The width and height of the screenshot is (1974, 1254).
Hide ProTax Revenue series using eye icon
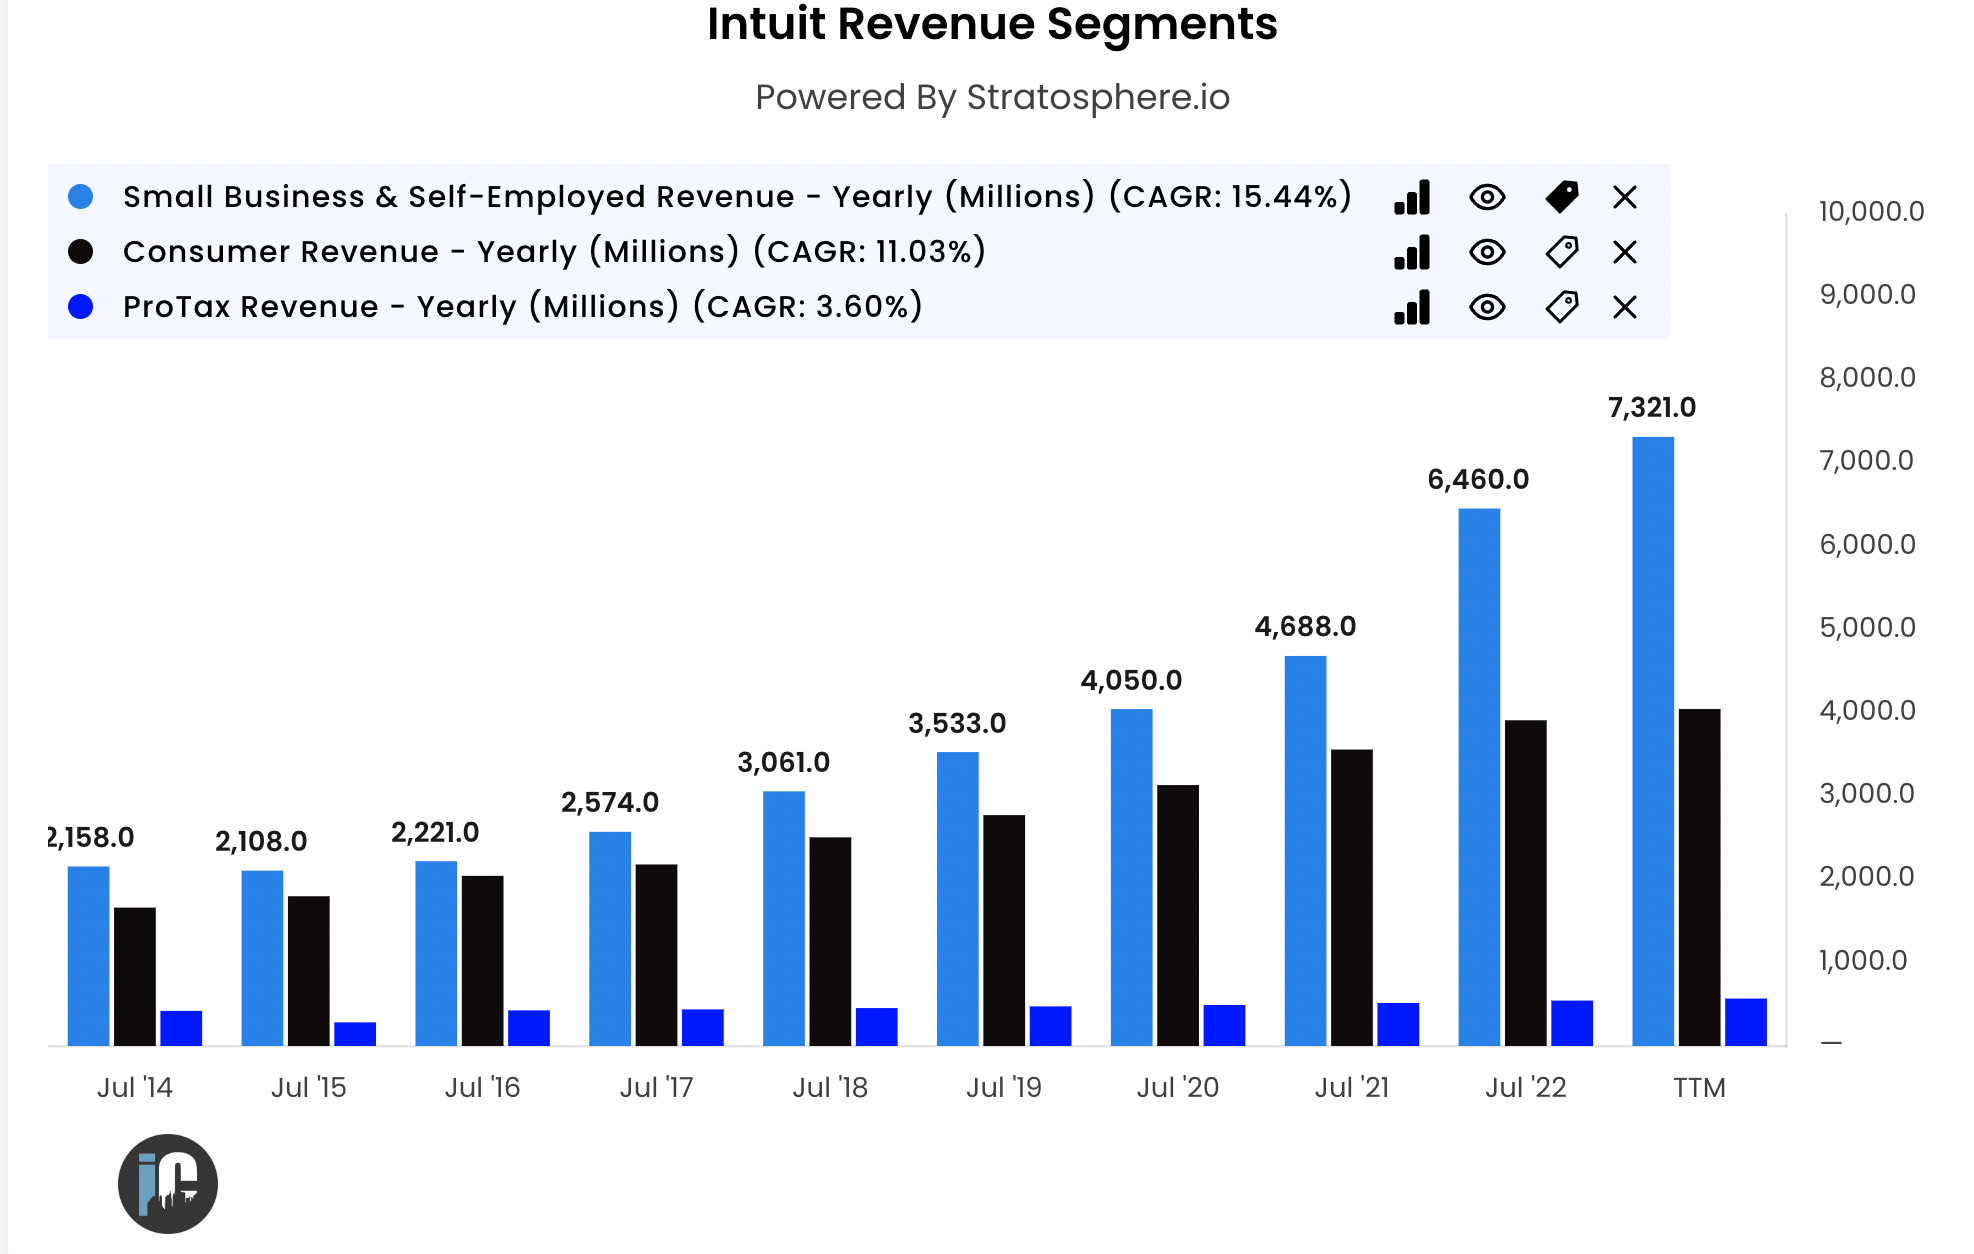coord(1487,307)
